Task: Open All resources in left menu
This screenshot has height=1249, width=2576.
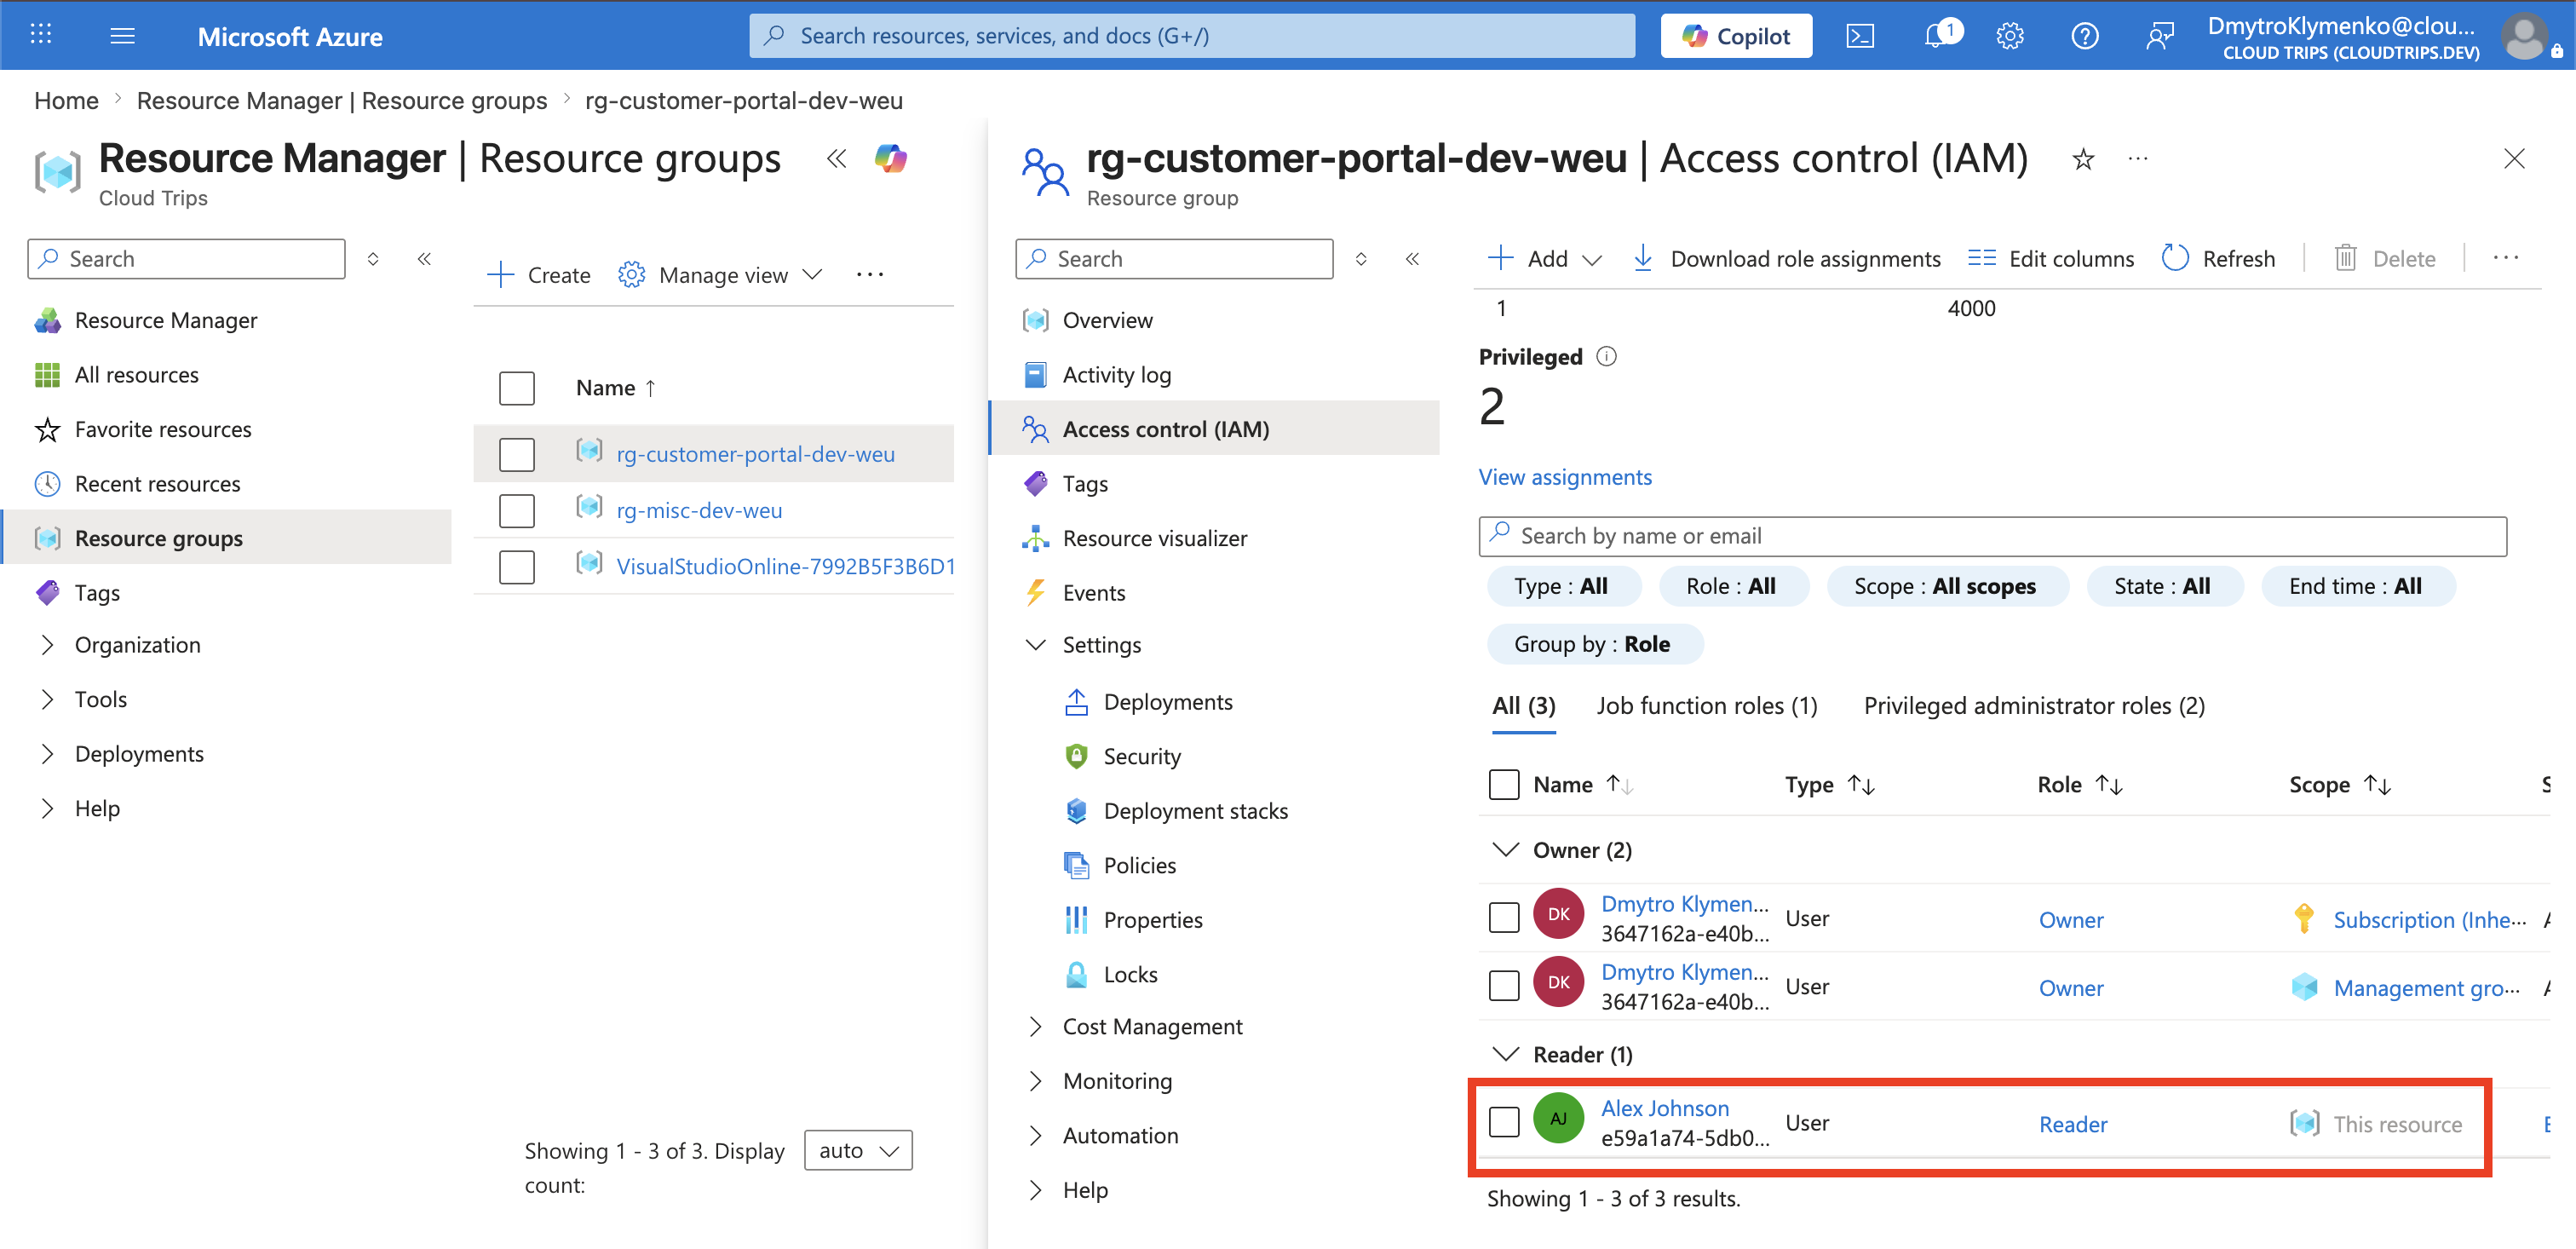Action: (x=137, y=374)
